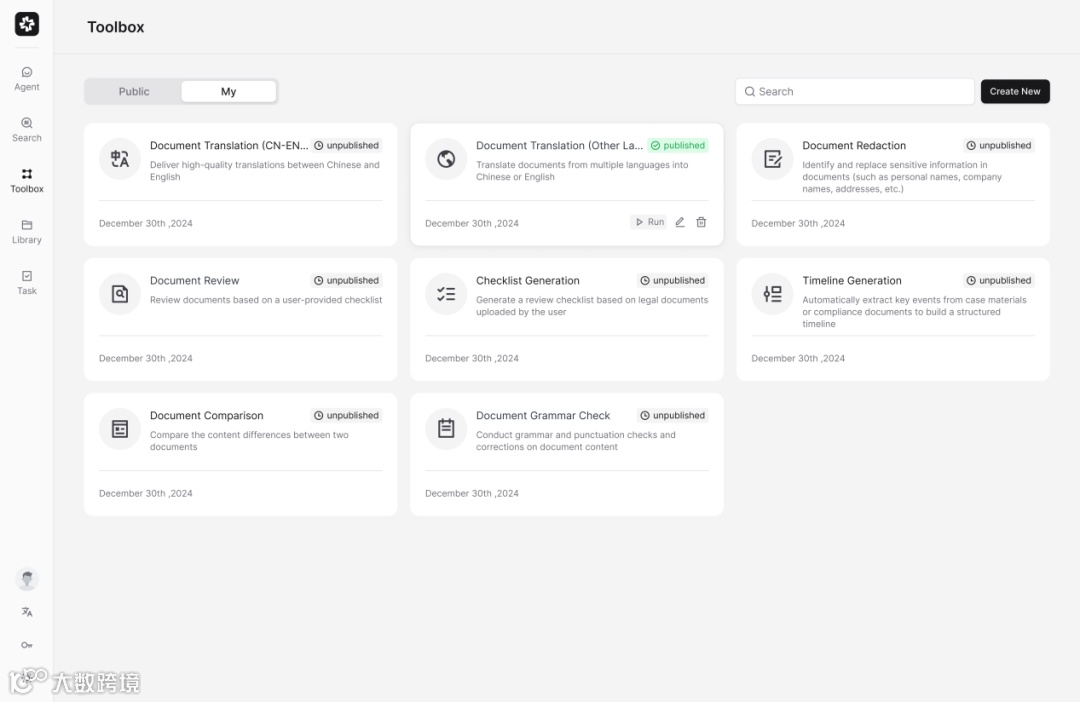
Task: Click unpublished badge on Document Grammar Check
Action: click(x=673, y=415)
